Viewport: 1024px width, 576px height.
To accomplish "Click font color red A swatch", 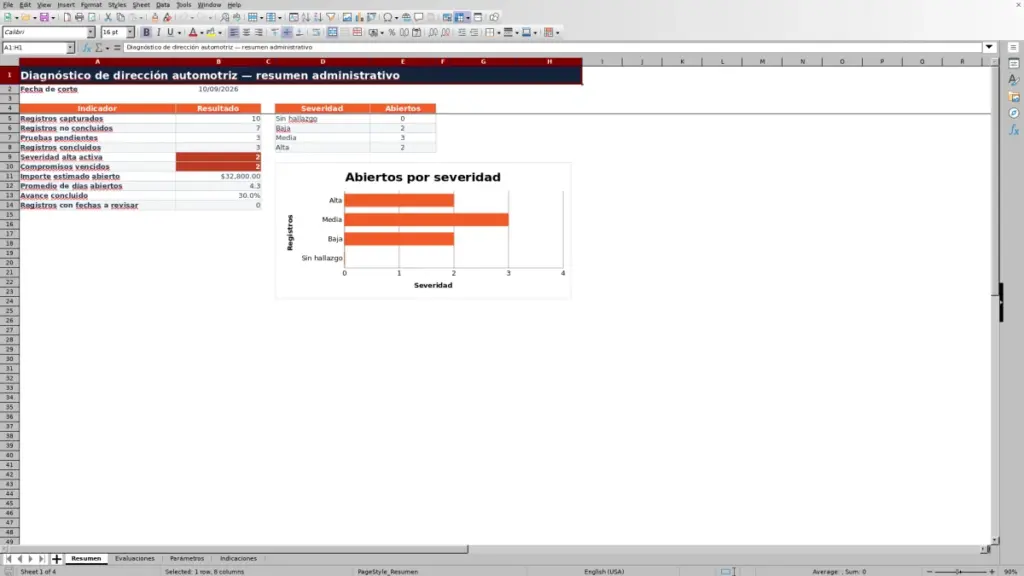I will [x=193, y=32].
